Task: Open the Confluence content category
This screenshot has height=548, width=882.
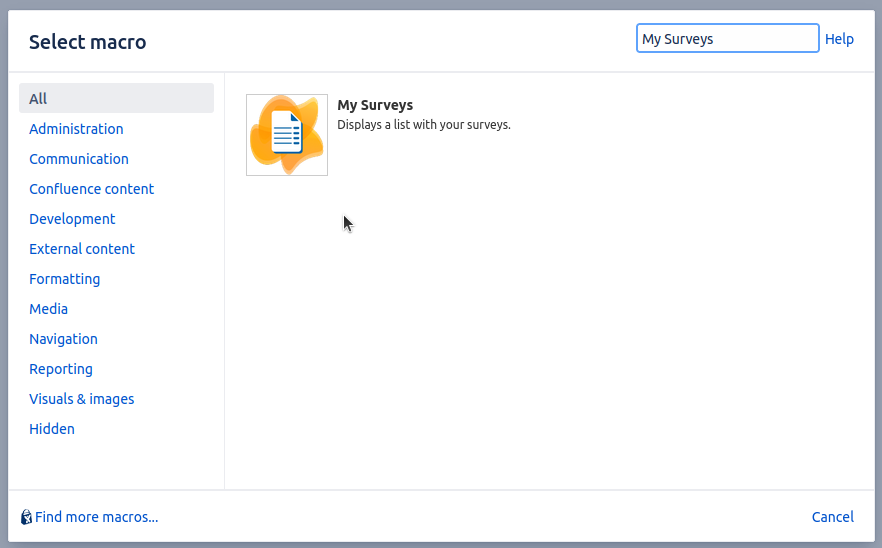Action: pos(91,189)
